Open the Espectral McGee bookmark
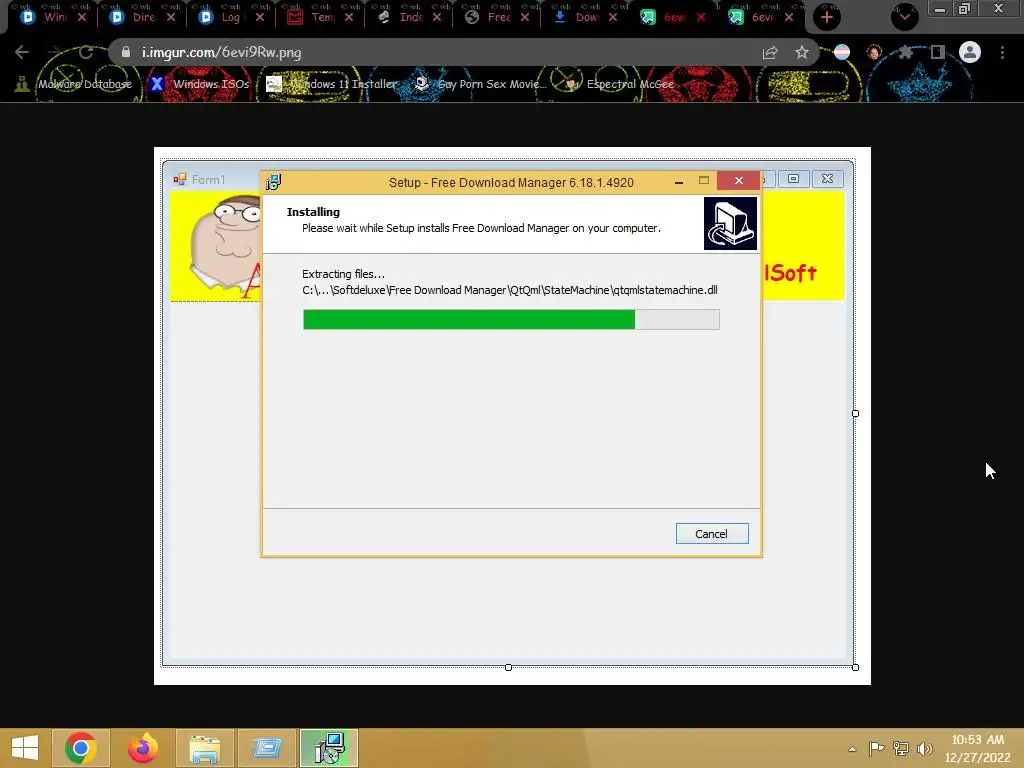 tap(620, 84)
